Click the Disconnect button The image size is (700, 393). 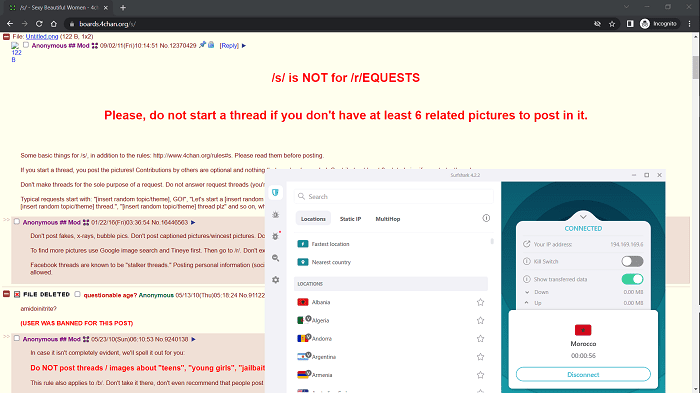[583, 374]
